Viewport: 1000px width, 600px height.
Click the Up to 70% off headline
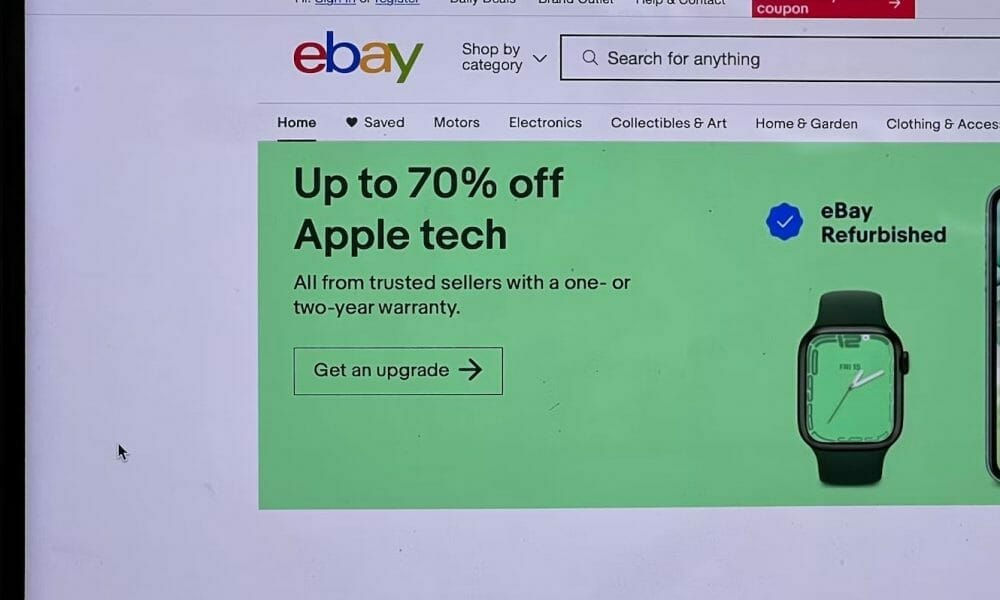point(429,184)
